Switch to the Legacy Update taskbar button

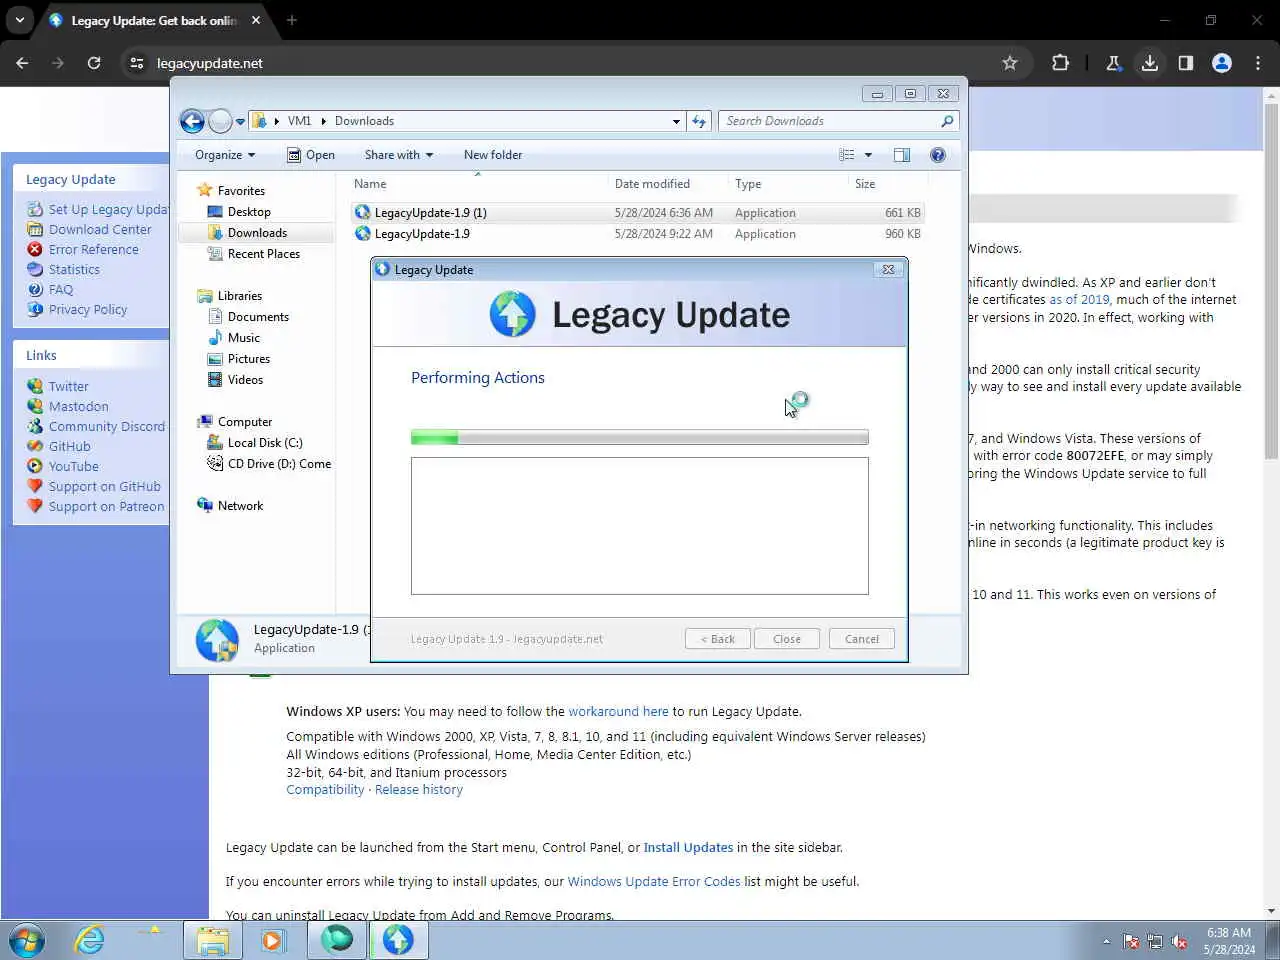point(398,940)
